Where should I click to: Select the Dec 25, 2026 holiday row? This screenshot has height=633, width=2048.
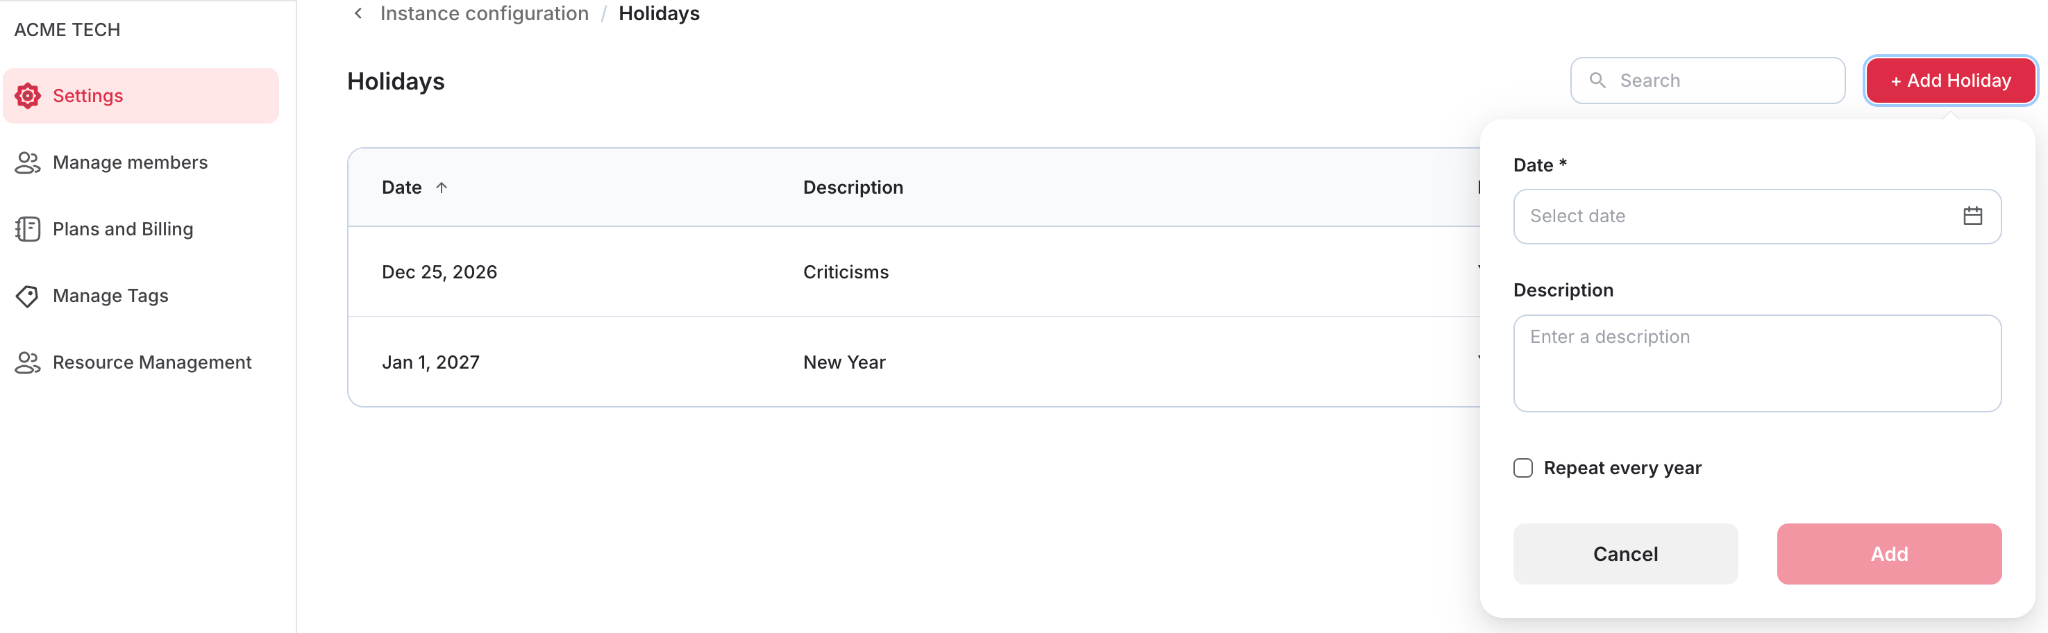[913, 272]
